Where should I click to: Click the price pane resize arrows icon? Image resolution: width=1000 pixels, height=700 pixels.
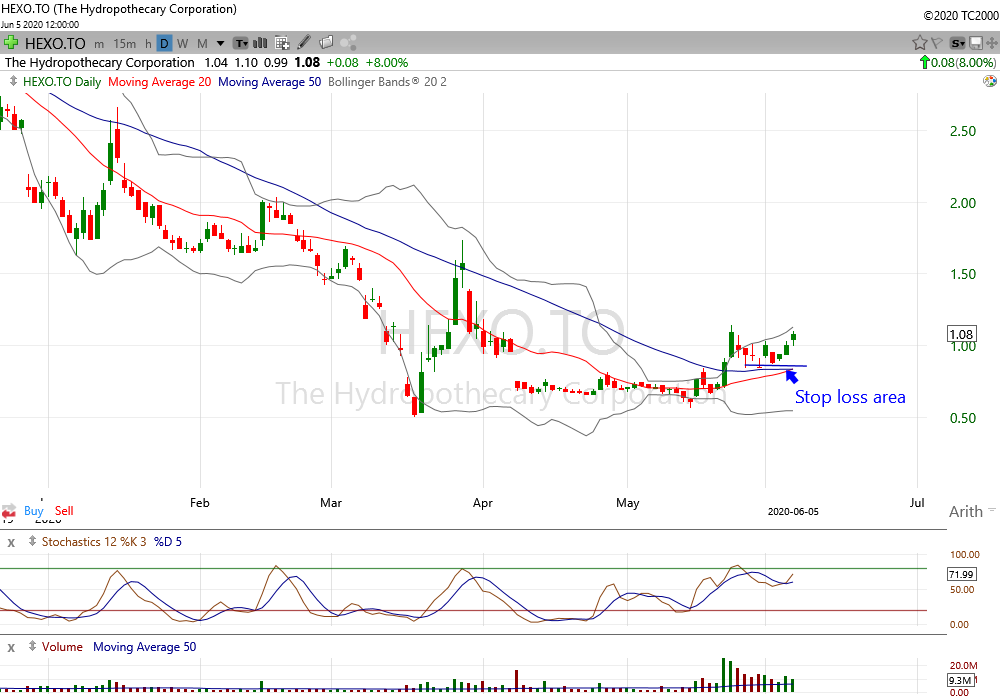(x=13, y=81)
